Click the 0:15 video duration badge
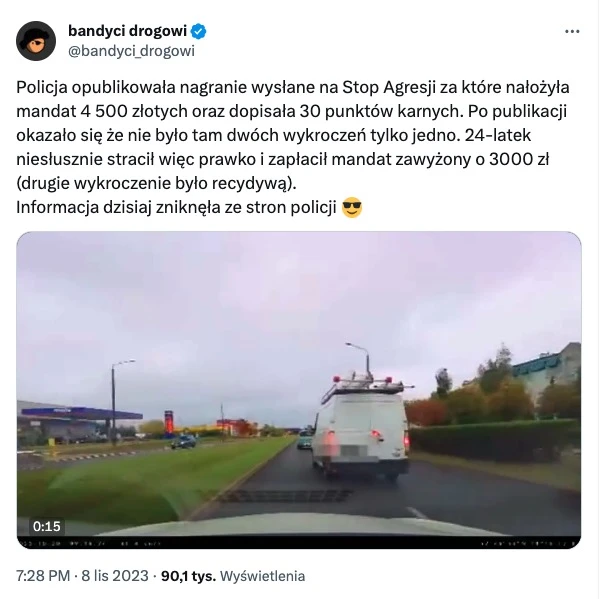 pos(47,526)
